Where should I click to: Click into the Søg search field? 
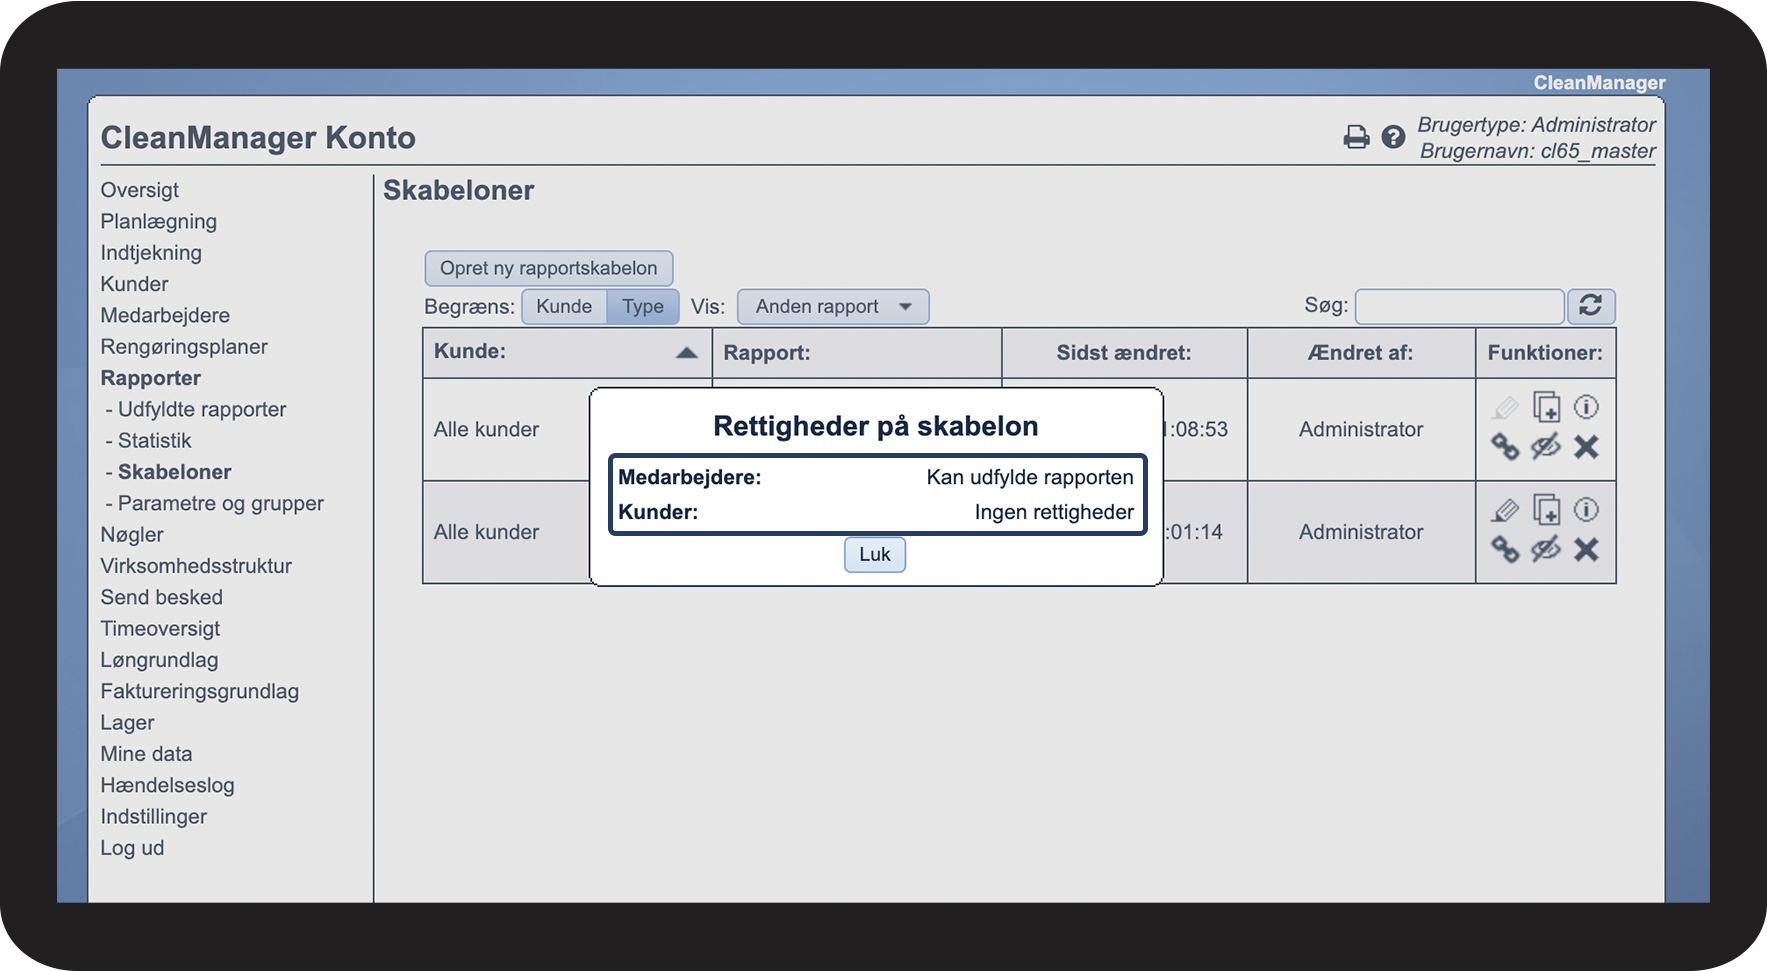1458,306
